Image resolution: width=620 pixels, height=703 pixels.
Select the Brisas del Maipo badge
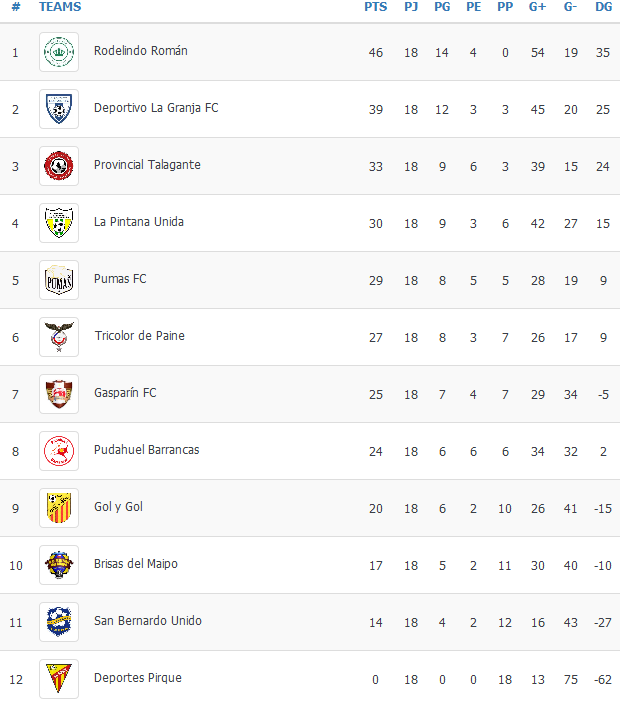(59, 564)
